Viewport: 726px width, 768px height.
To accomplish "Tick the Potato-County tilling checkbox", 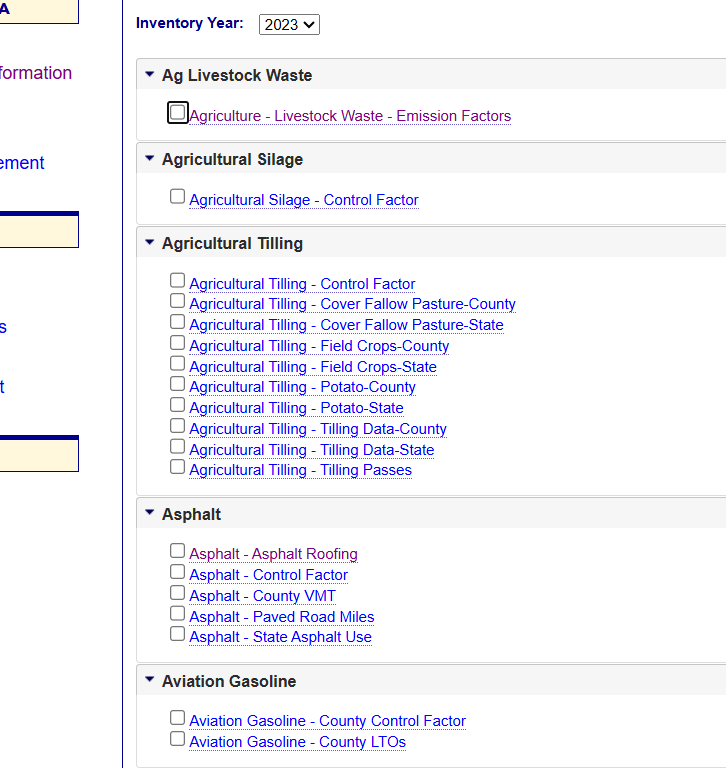I will (177, 384).
